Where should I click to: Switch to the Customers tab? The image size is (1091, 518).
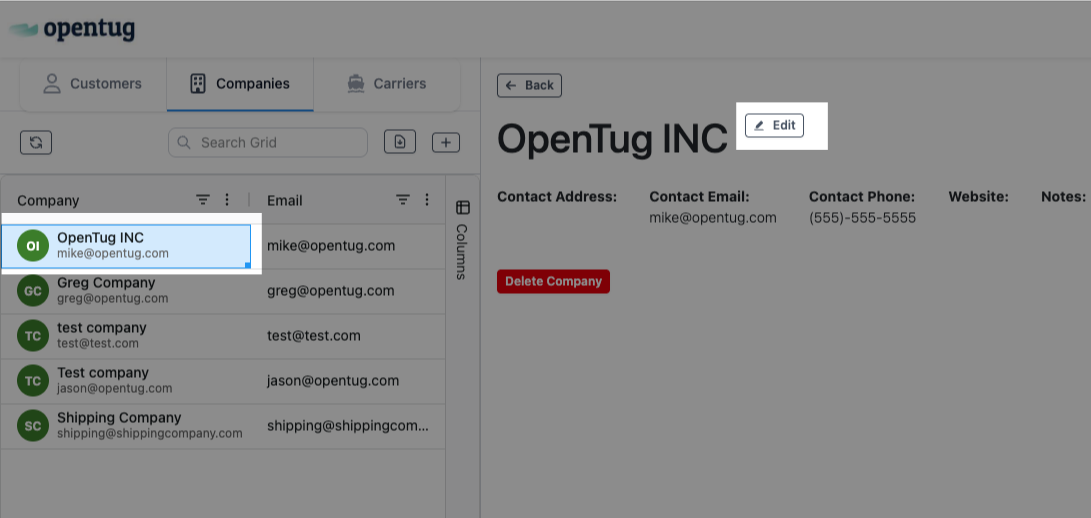click(93, 84)
